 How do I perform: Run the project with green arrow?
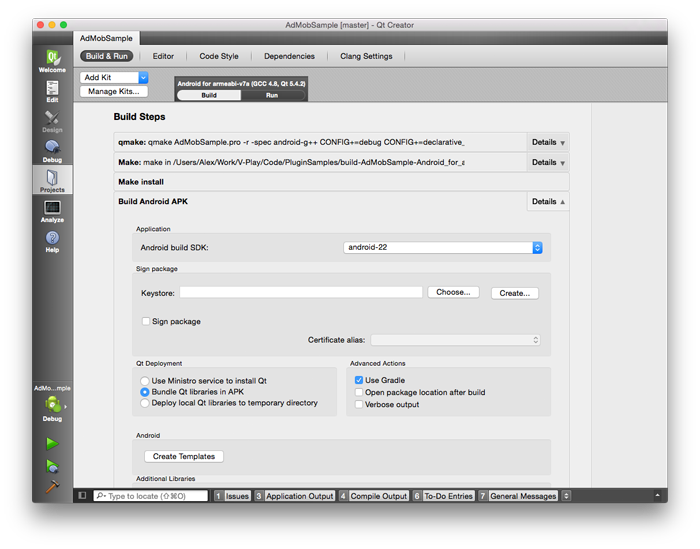pos(52,444)
